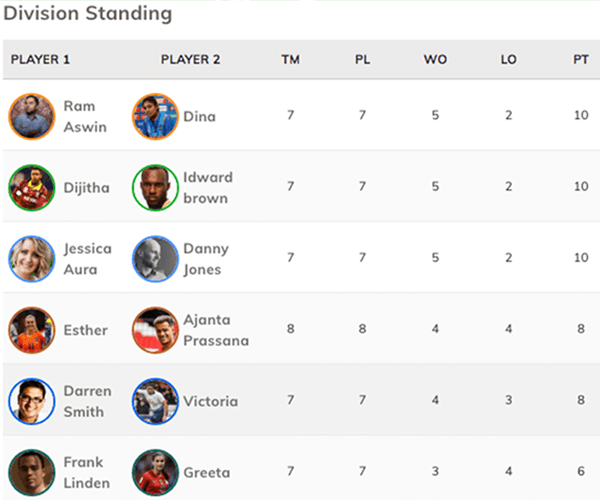The width and height of the screenshot is (600, 500).
Task: Click Esther's avatar photo
Action: [31, 330]
